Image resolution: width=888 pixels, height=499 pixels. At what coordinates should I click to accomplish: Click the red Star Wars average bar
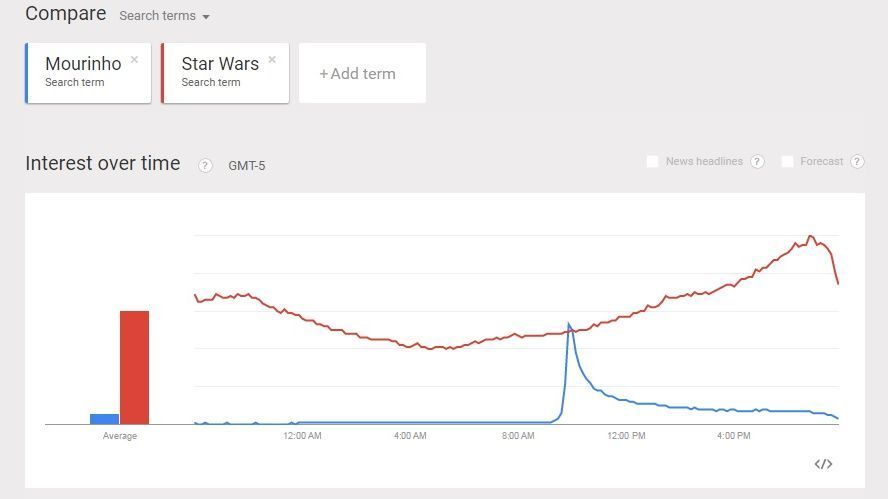tap(134, 367)
